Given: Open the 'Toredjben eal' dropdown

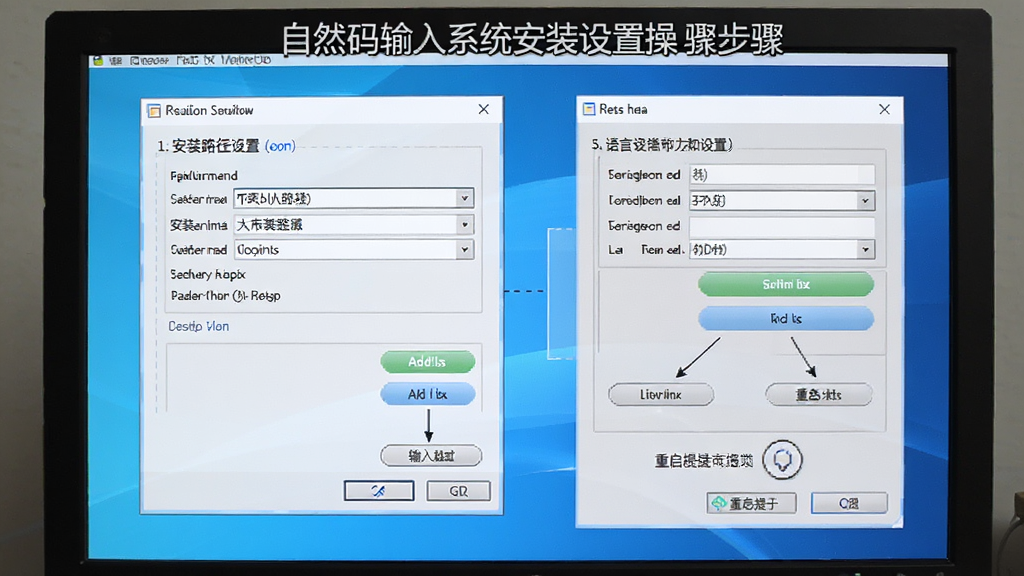Looking at the screenshot, I should point(865,200).
